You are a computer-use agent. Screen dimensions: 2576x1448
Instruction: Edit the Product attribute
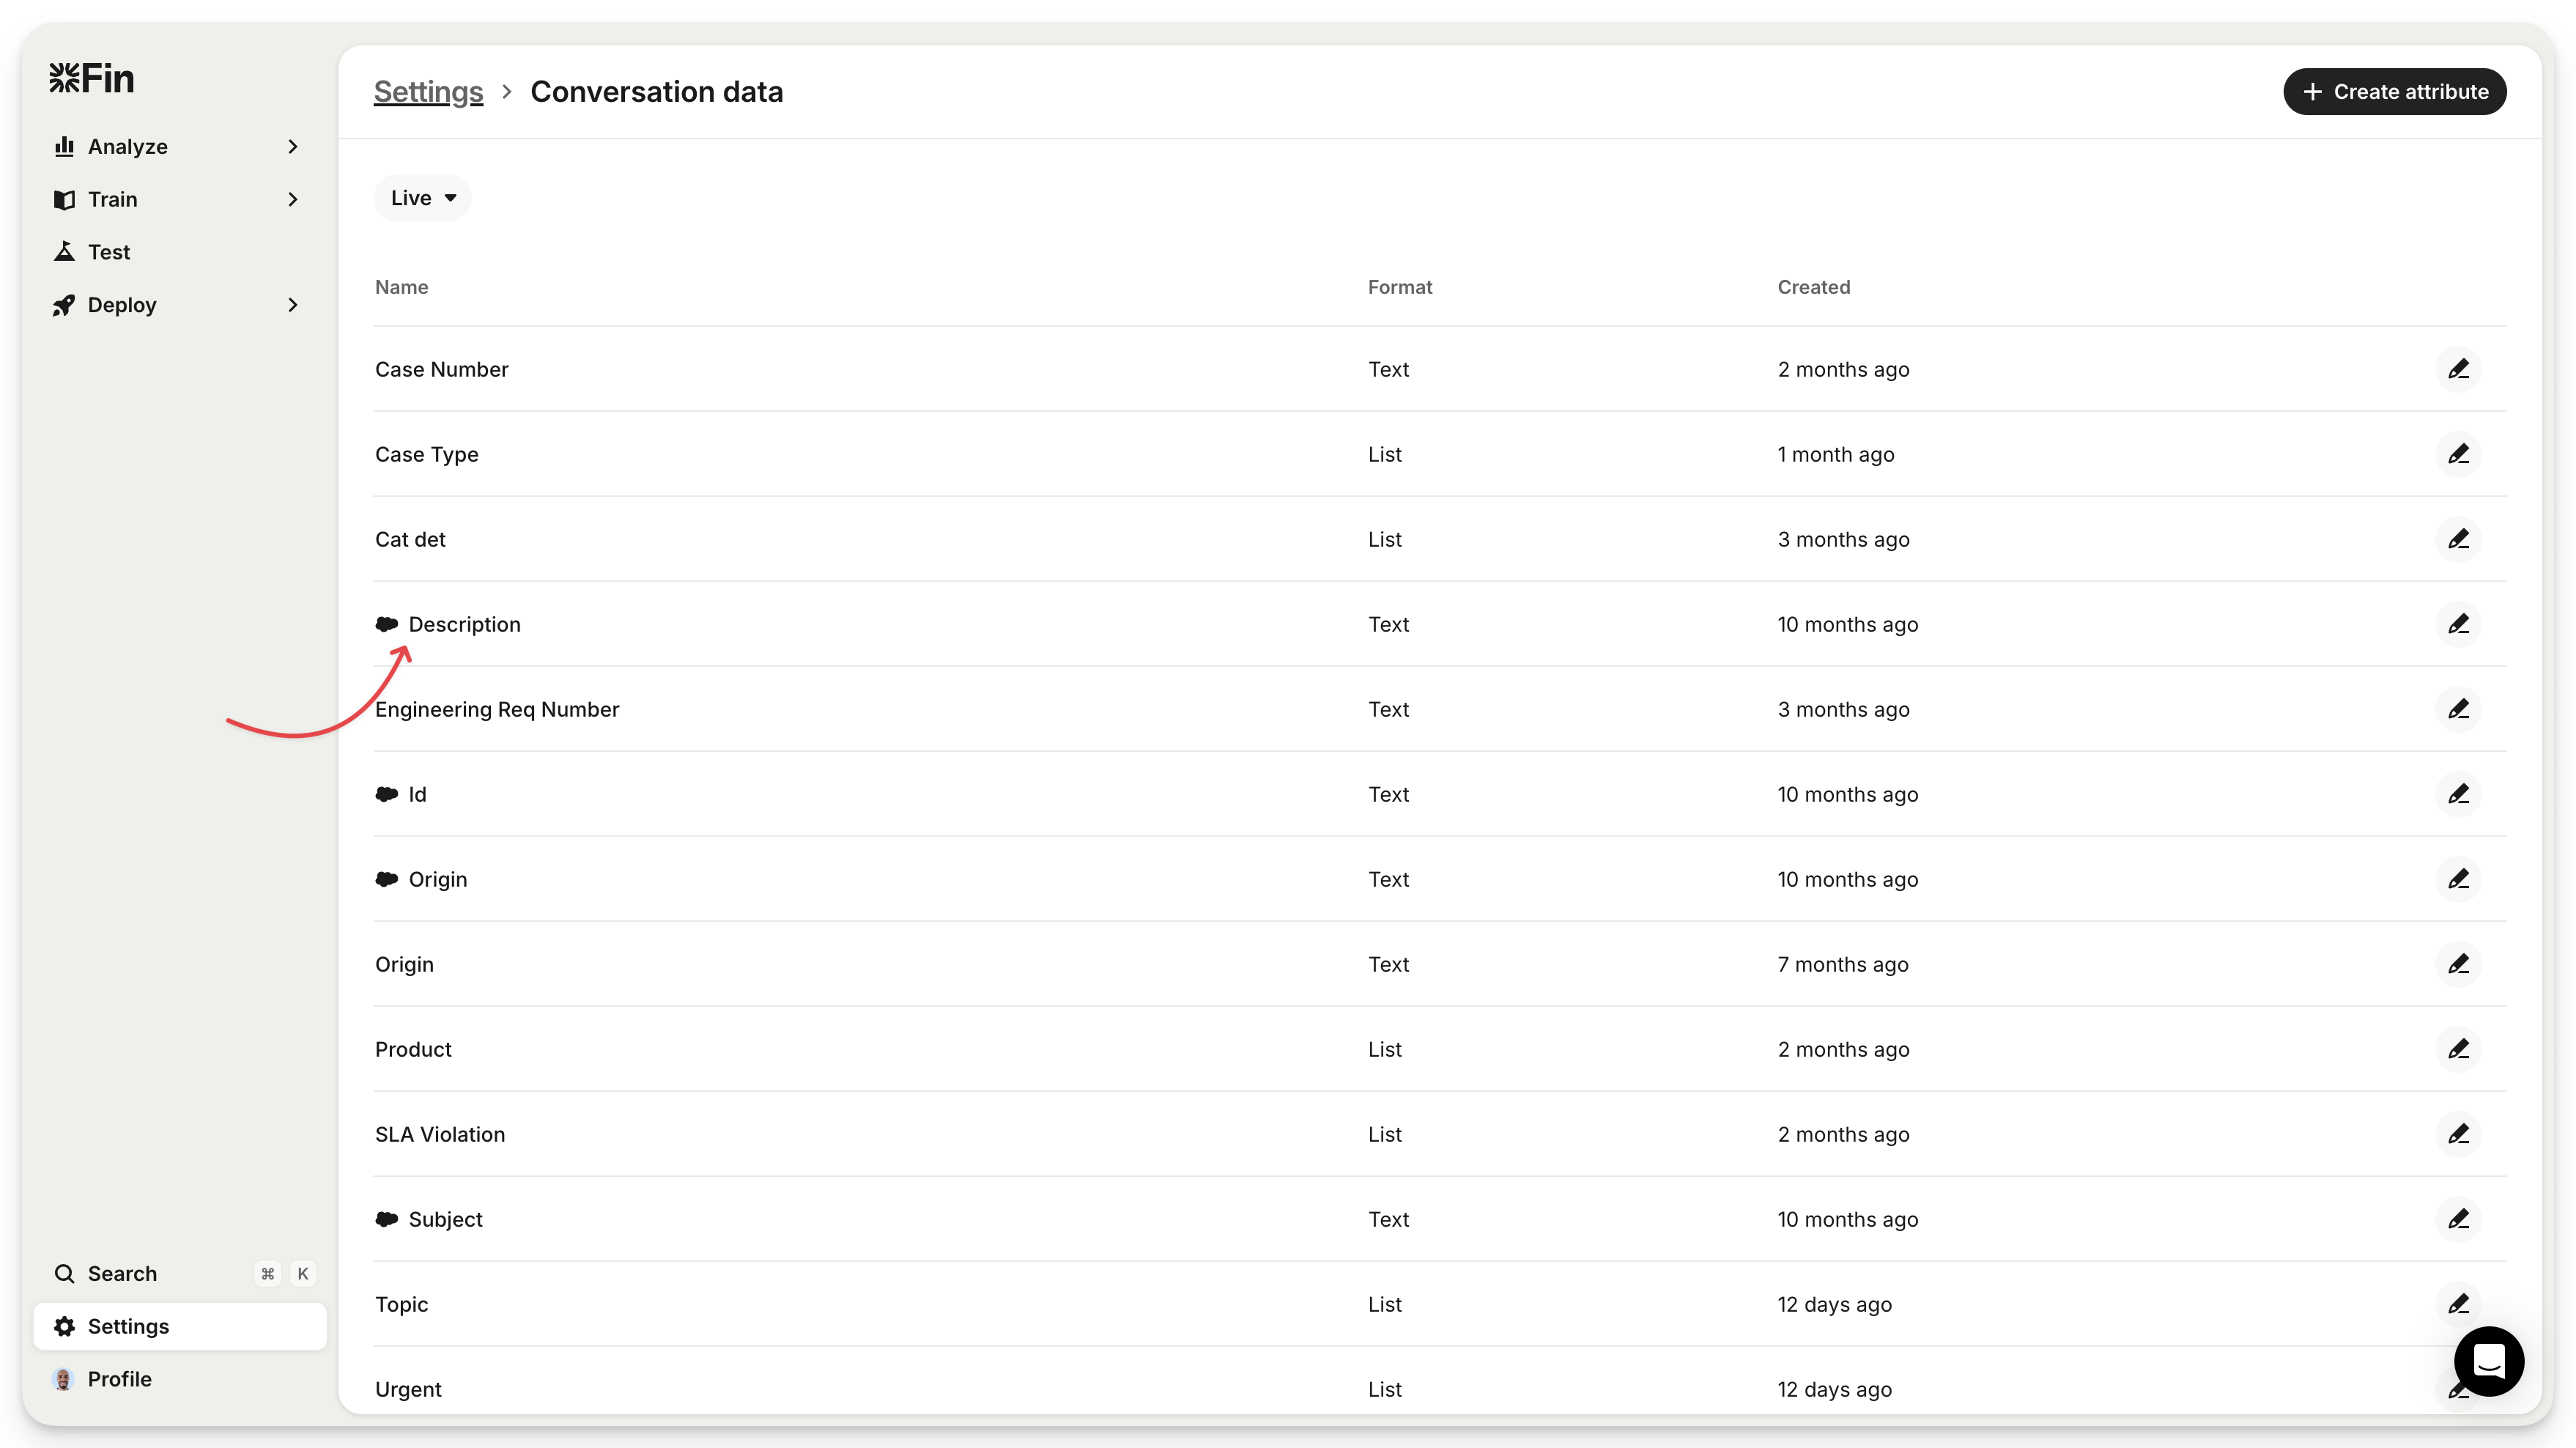pos(2458,1049)
